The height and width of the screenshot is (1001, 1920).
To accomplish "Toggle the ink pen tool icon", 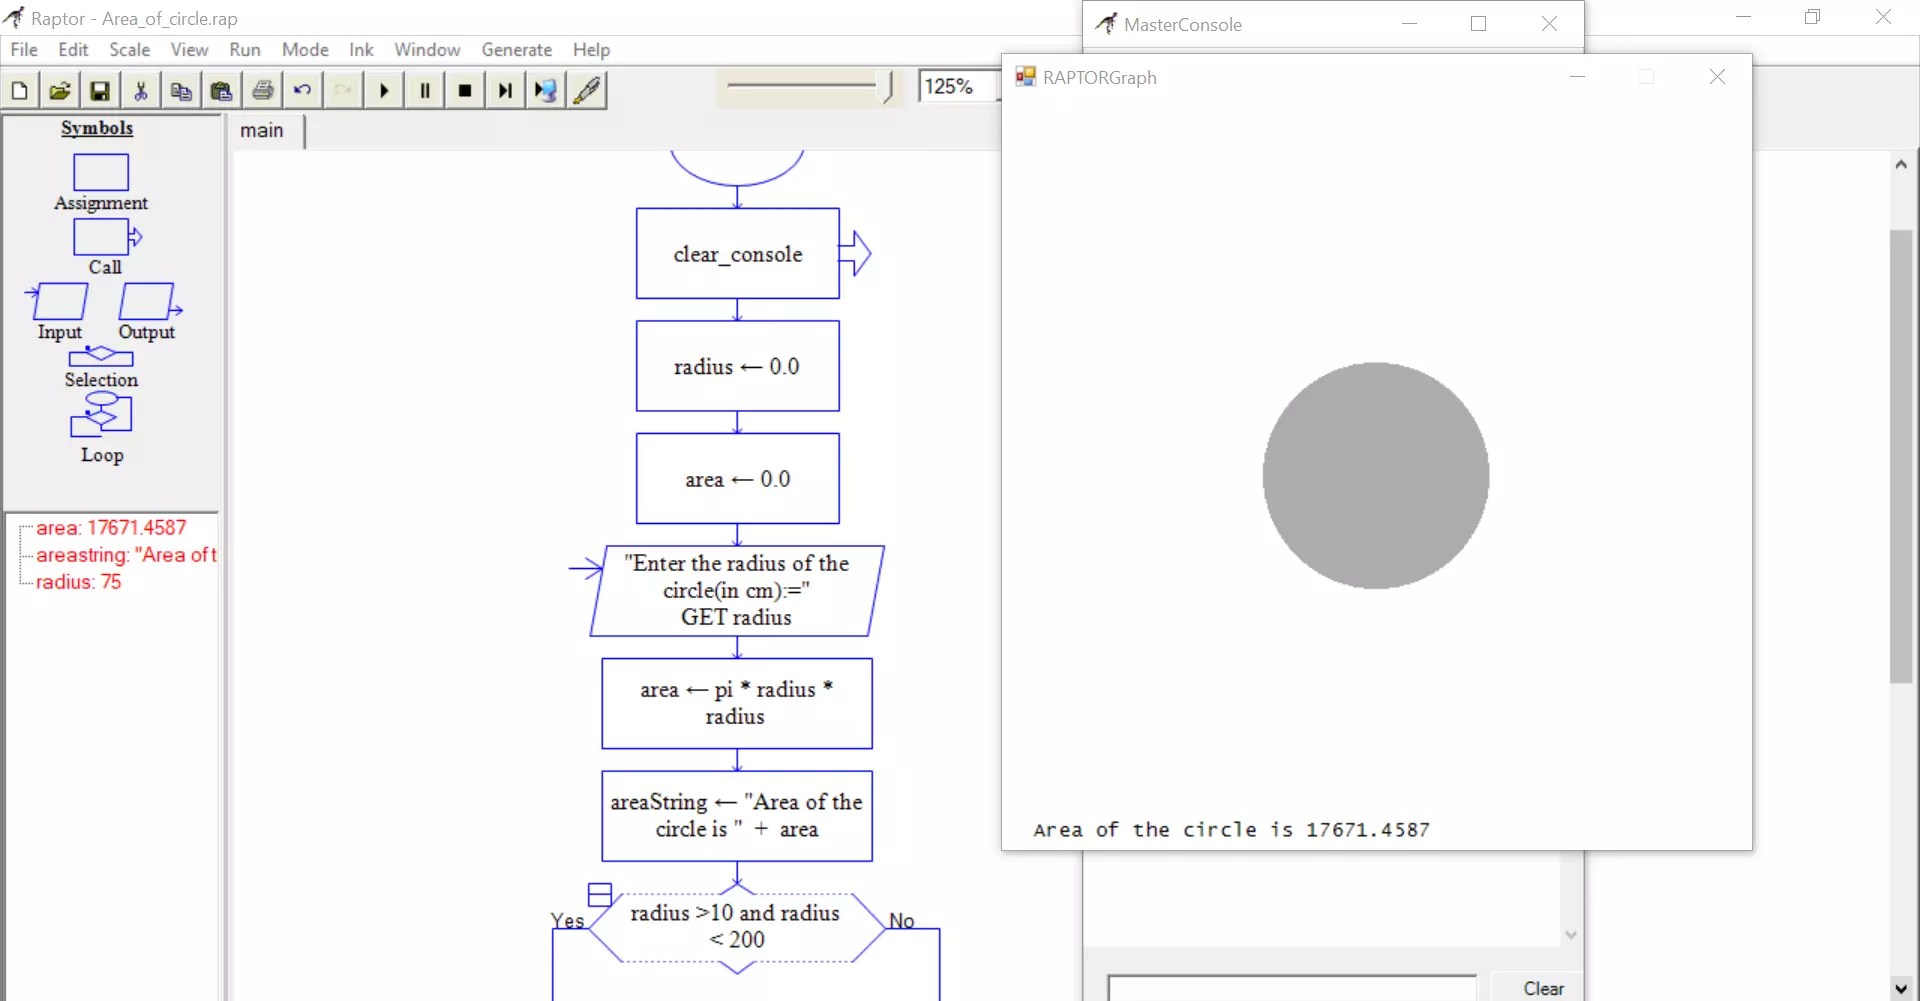I will click(x=588, y=91).
